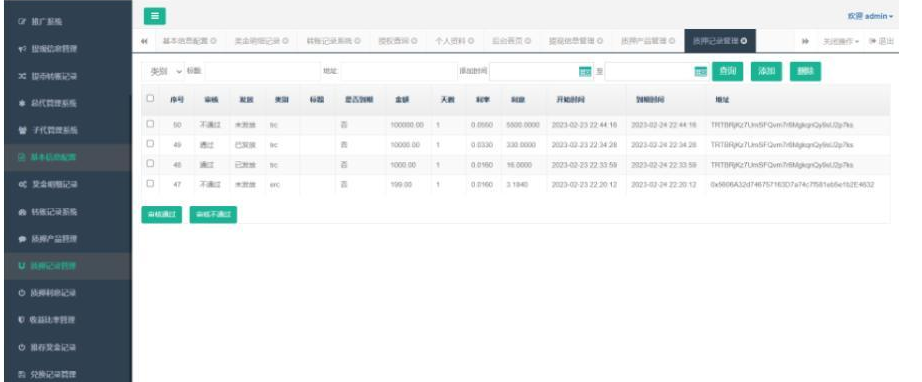Click the 金额 column header
This screenshot has width=922, height=382.
click(401, 100)
